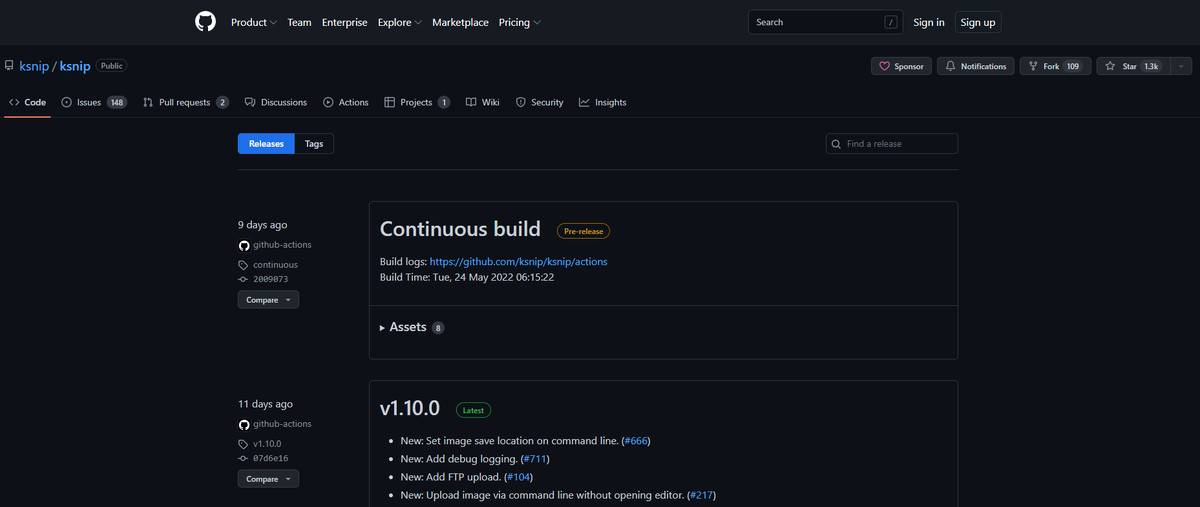Open the Discussions tab
1200x507 pixels.
click(276, 102)
